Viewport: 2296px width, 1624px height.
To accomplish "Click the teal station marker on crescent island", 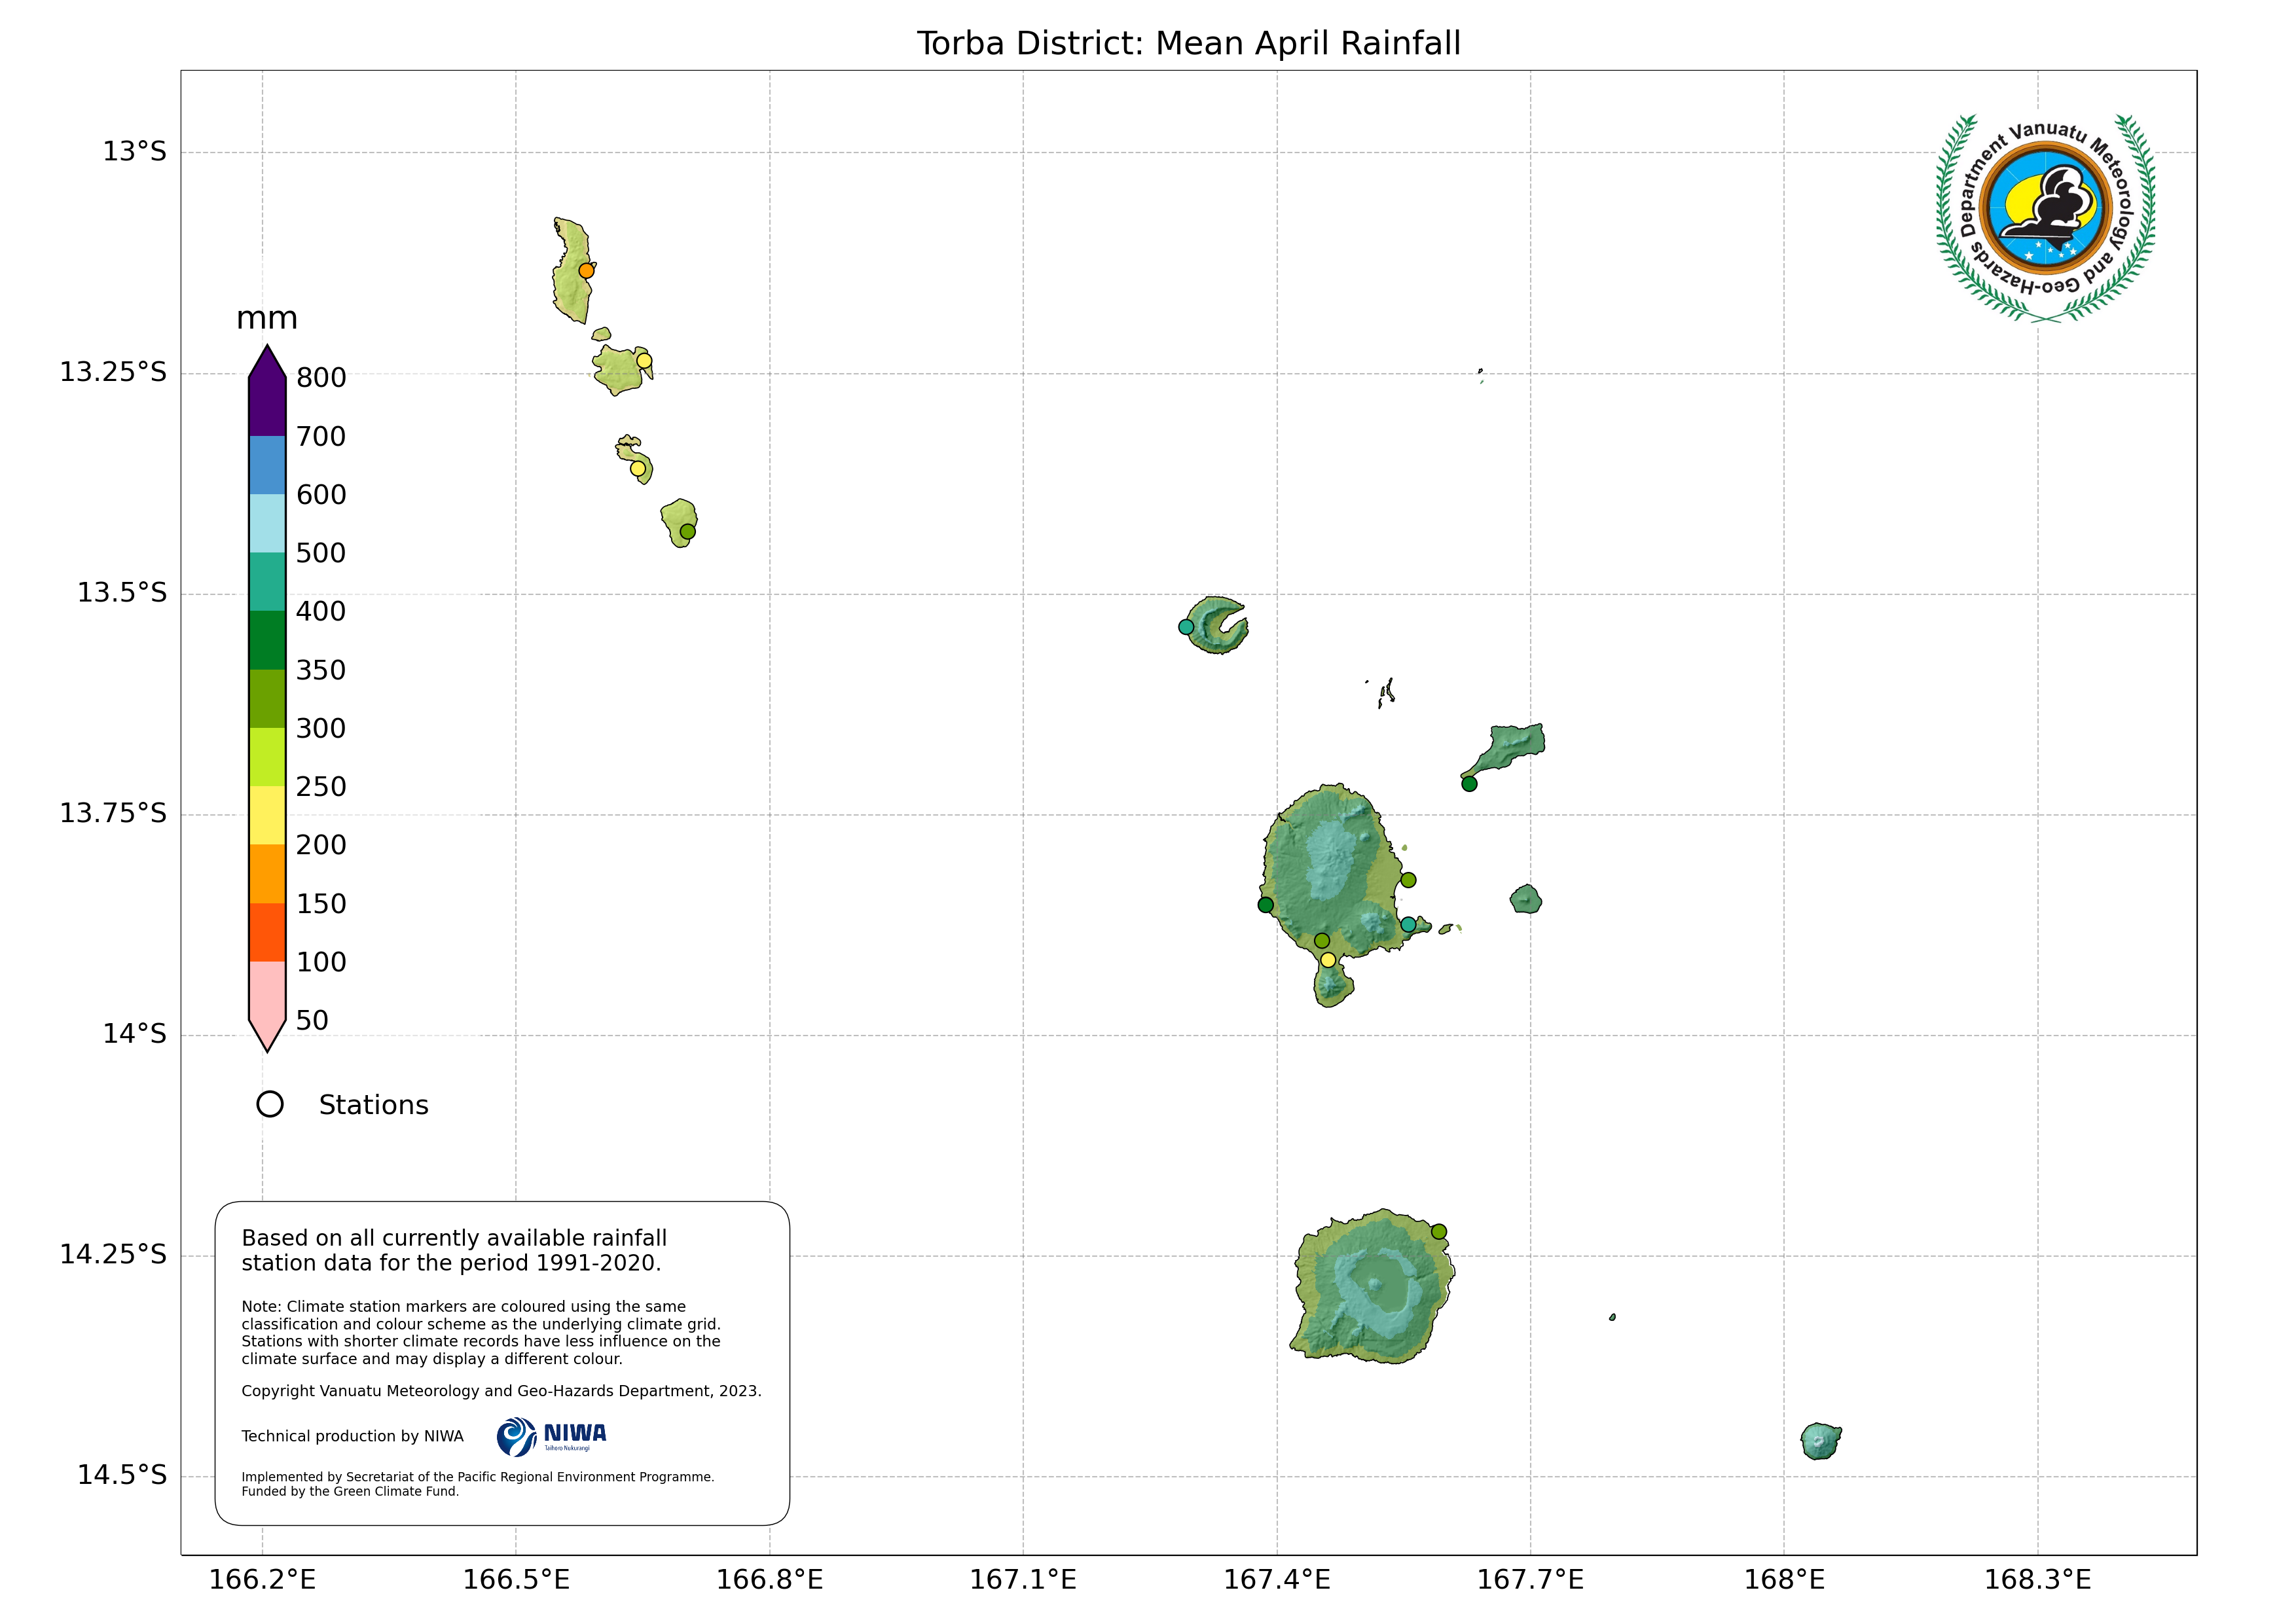I will click(x=1186, y=627).
